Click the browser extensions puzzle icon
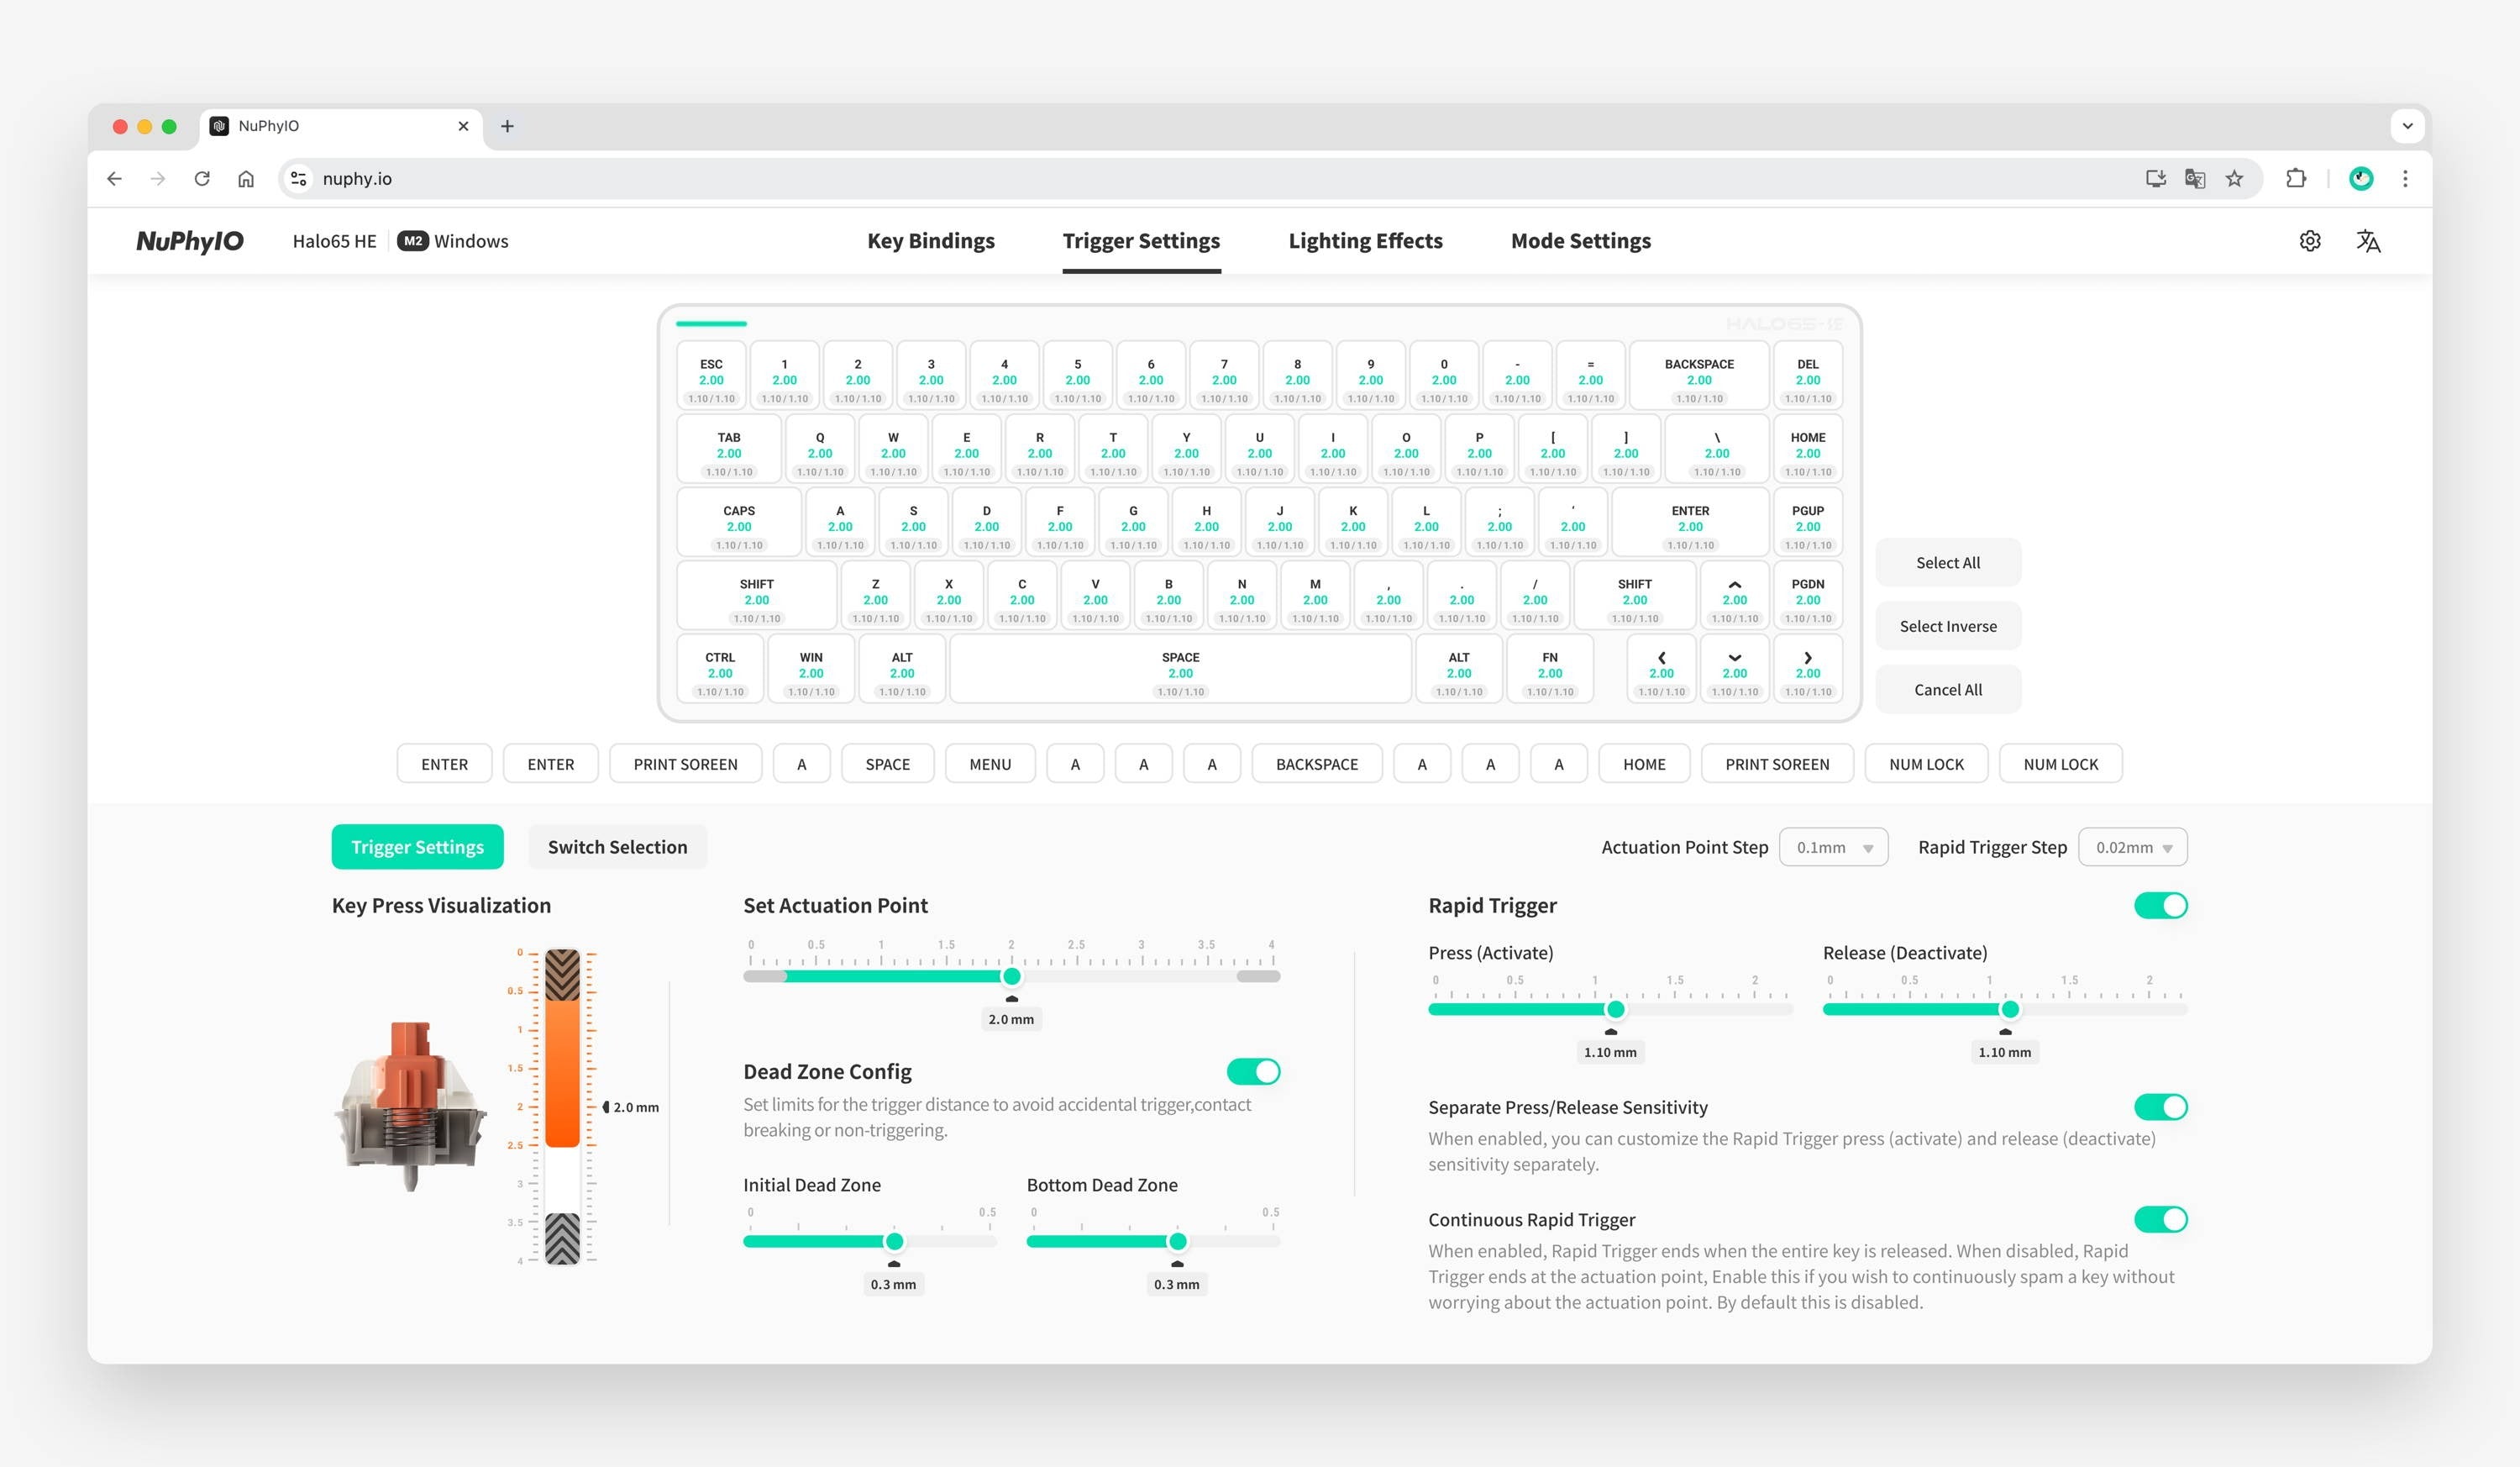This screenshot has width=2520, height=1467. point(2295,179)
